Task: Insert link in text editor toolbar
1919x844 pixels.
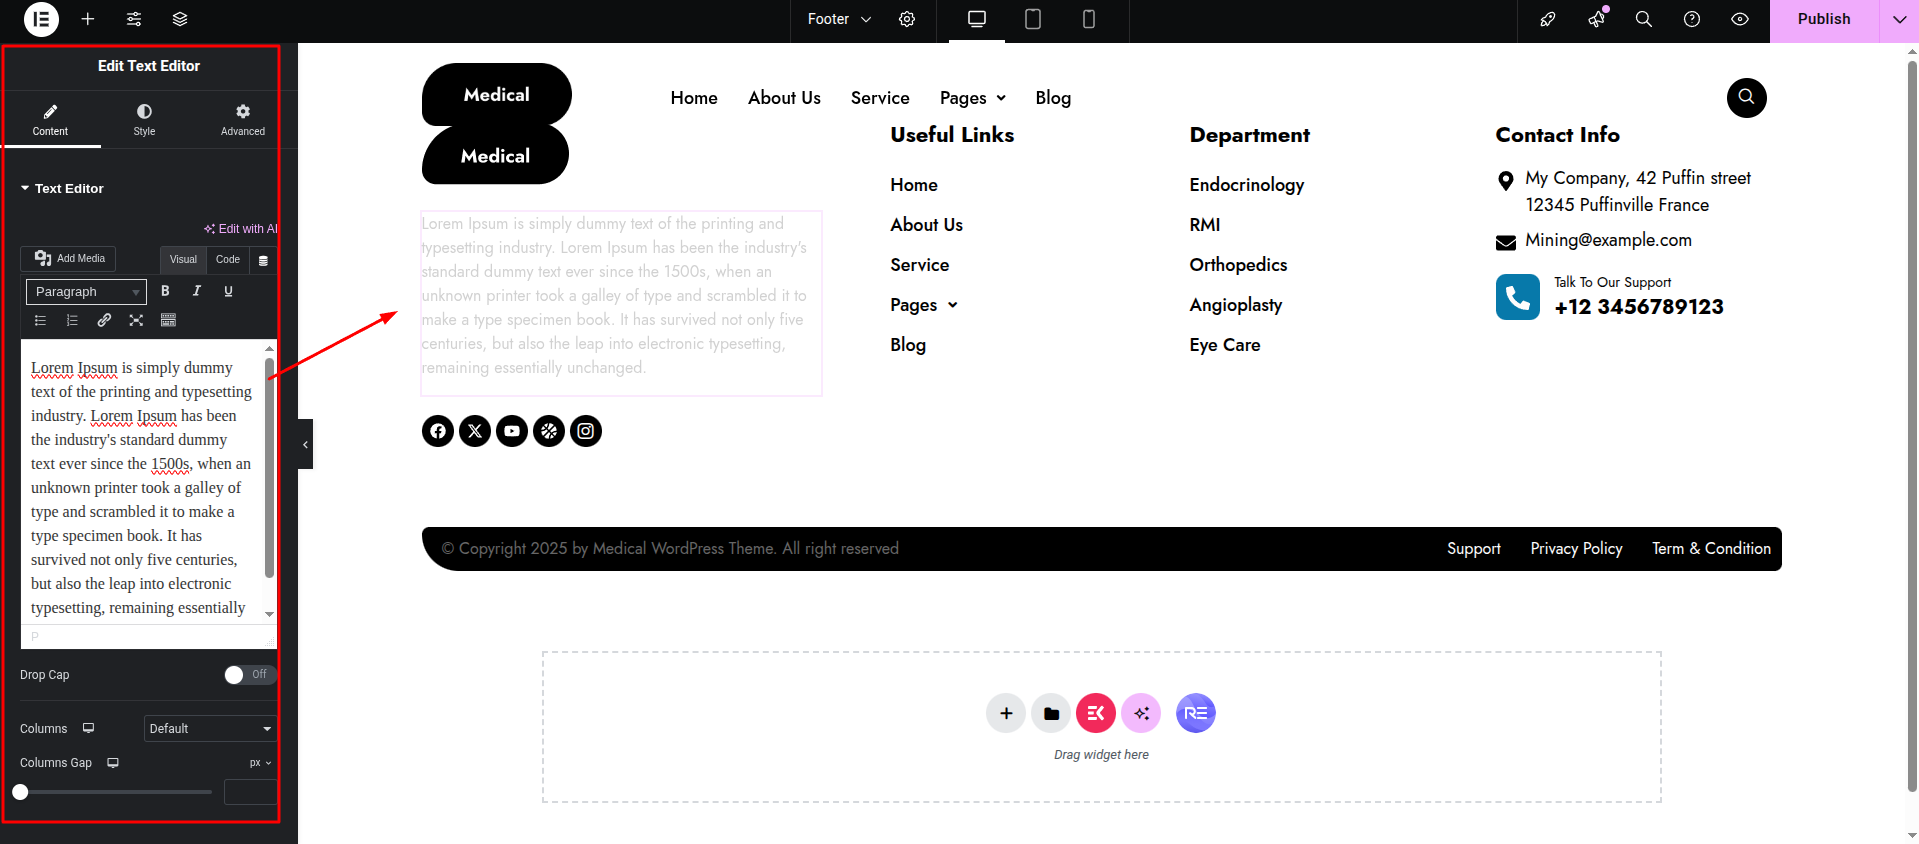Action: tap(104, 320)
